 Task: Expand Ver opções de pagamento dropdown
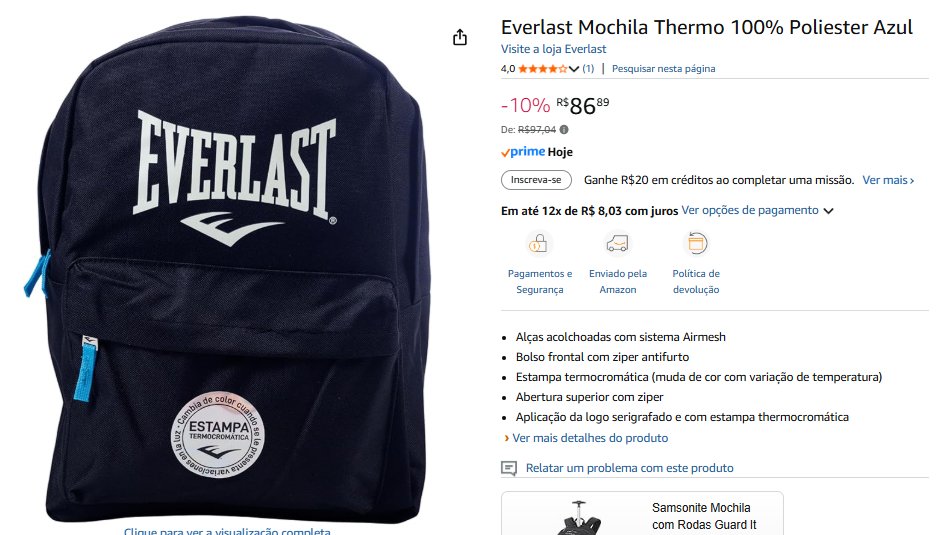(757, 211)
